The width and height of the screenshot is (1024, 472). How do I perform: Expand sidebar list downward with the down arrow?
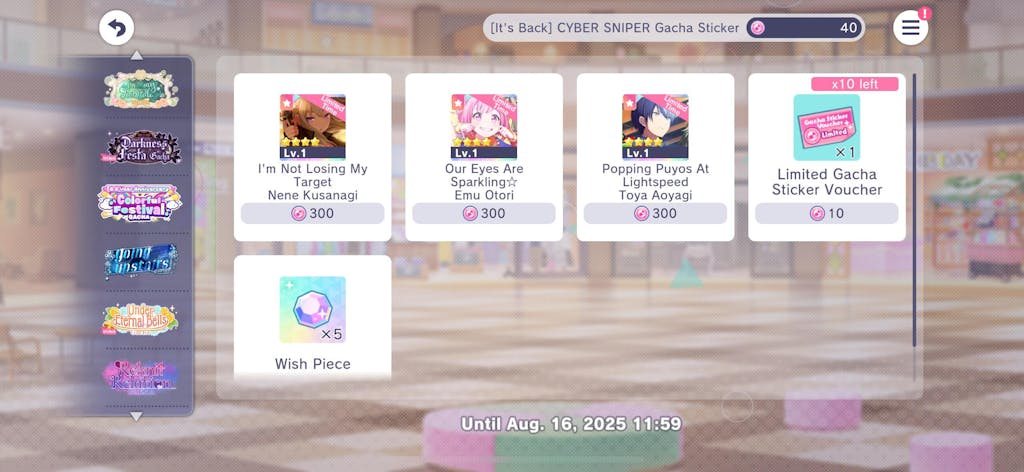click(x=136, y=416)
